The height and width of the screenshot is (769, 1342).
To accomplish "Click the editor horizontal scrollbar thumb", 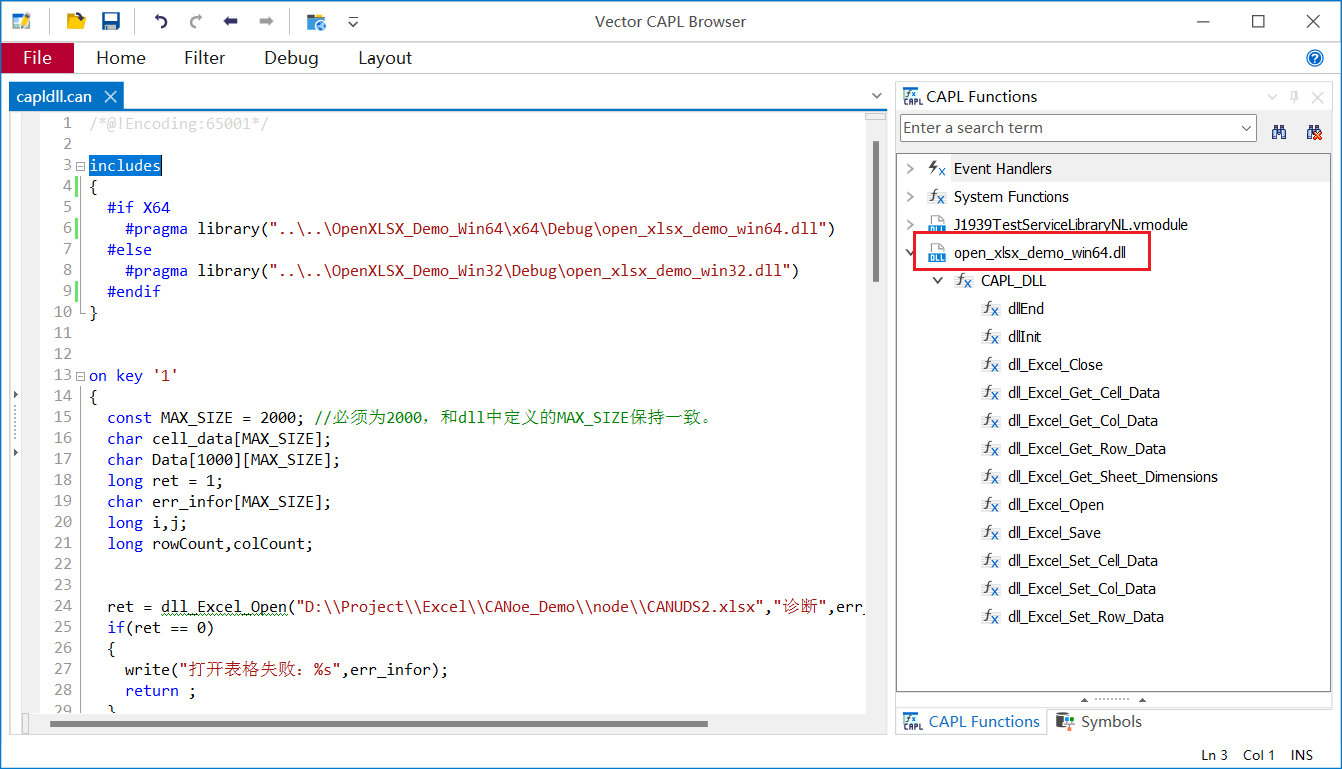I will [379, 723].
